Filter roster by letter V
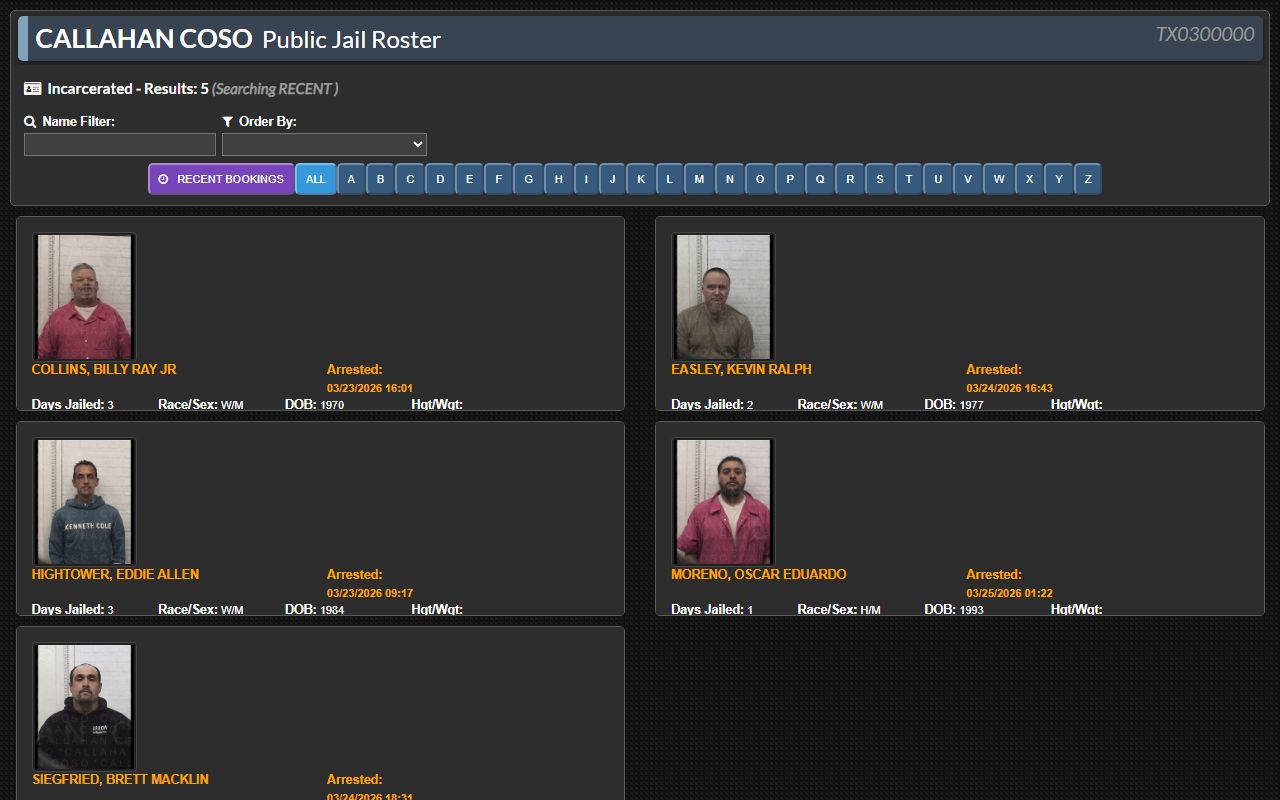Viewport: 1280px width, 800px height. 968,179
